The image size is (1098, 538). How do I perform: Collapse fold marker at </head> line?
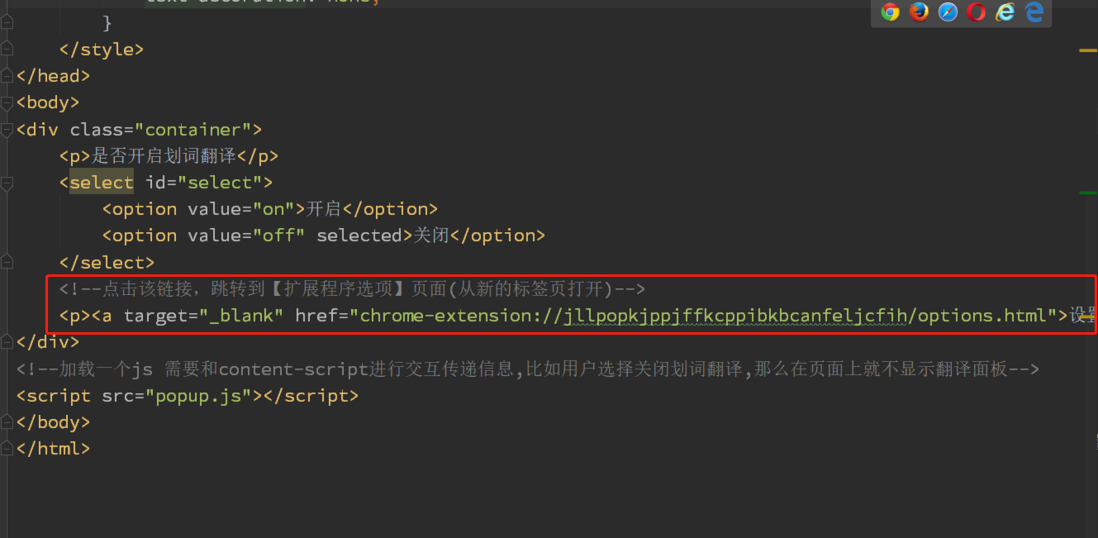pyautogui.click(x=6, y=76)
